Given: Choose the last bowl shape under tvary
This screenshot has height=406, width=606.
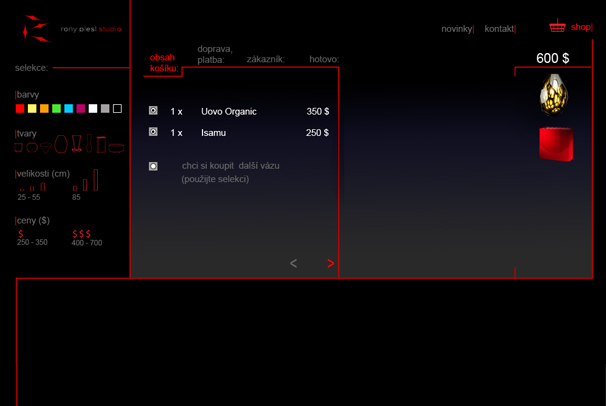Looking at the screenshot, I should (116, 148).
